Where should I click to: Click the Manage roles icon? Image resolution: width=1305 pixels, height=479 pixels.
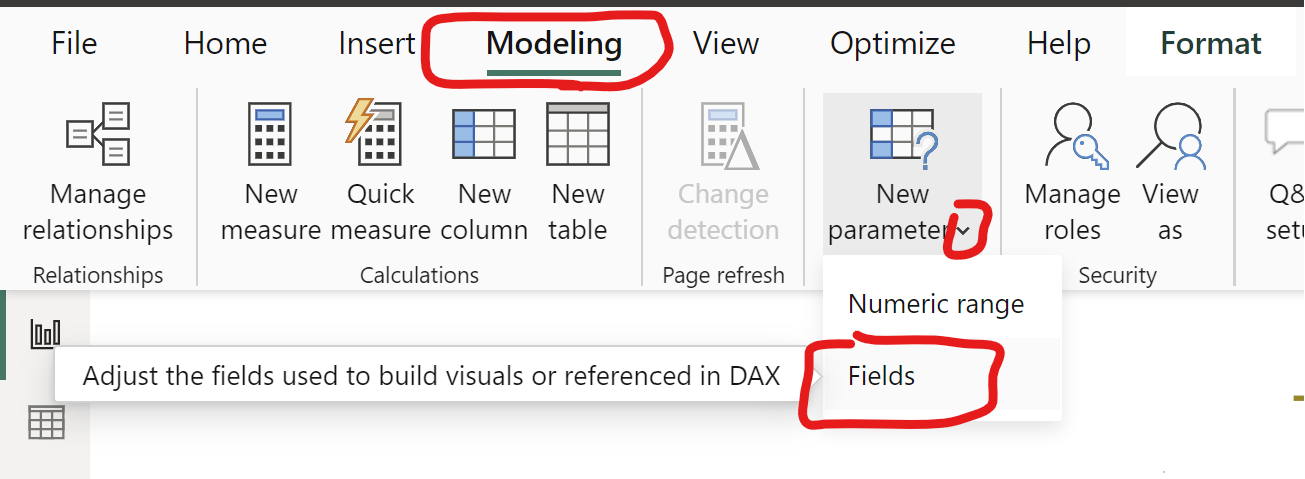(x=1072, y=135)
